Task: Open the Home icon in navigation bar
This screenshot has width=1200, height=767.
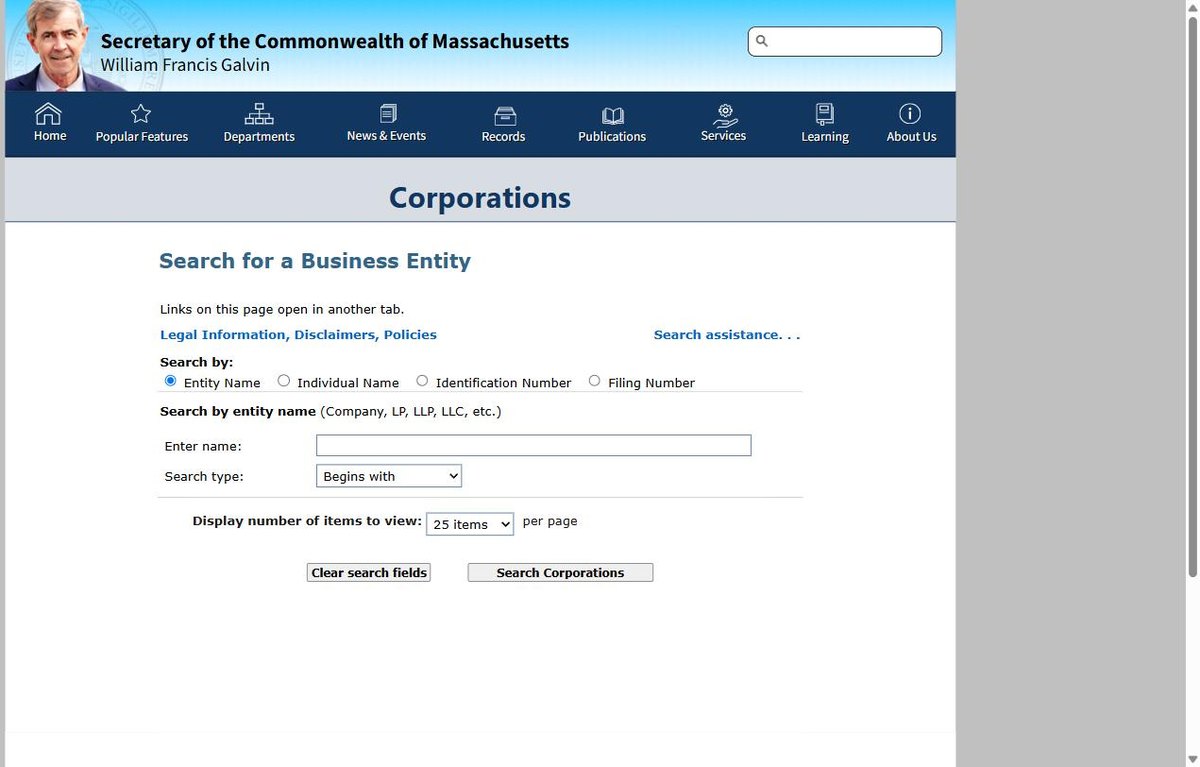Action: (x=48, y=113)
